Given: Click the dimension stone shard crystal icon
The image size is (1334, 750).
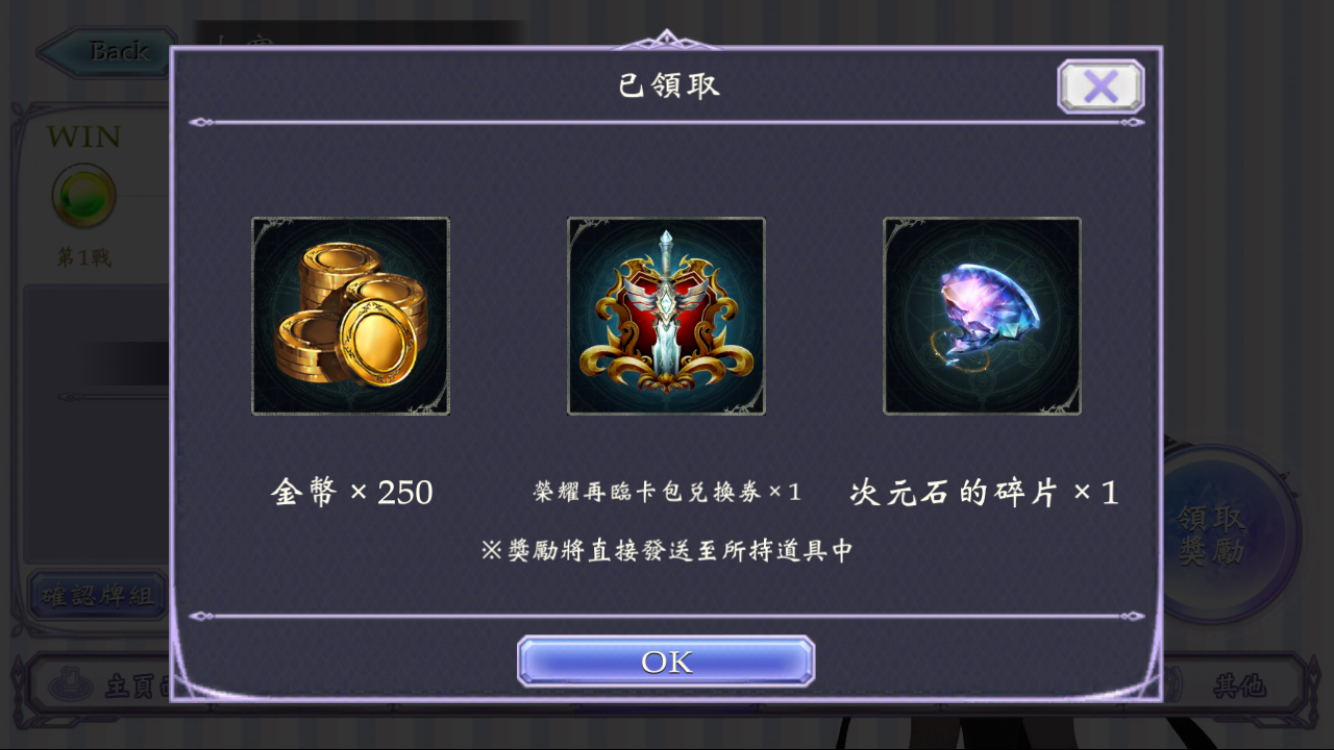Looking at the screenshot, I should click(982, 316).
